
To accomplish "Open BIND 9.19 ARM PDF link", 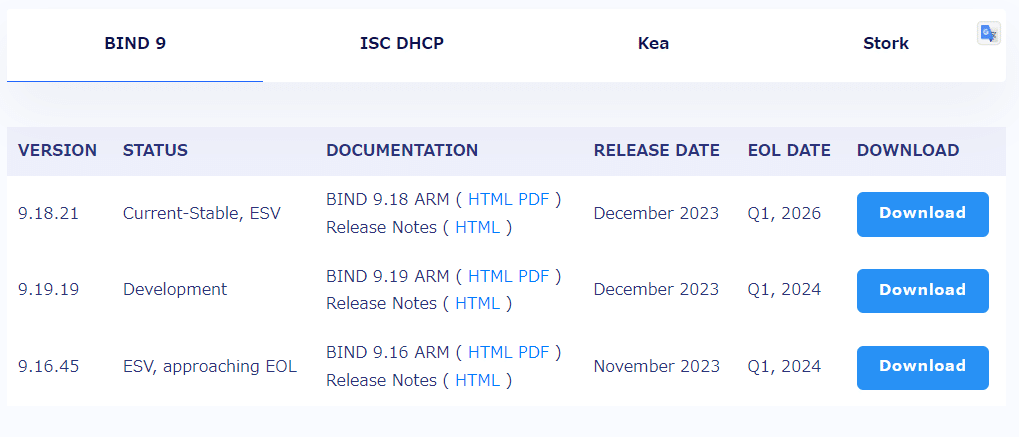I will (x=534, y=276).
